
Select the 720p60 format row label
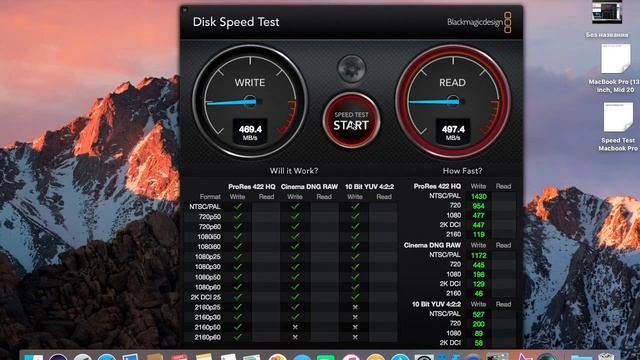[210, 227]
